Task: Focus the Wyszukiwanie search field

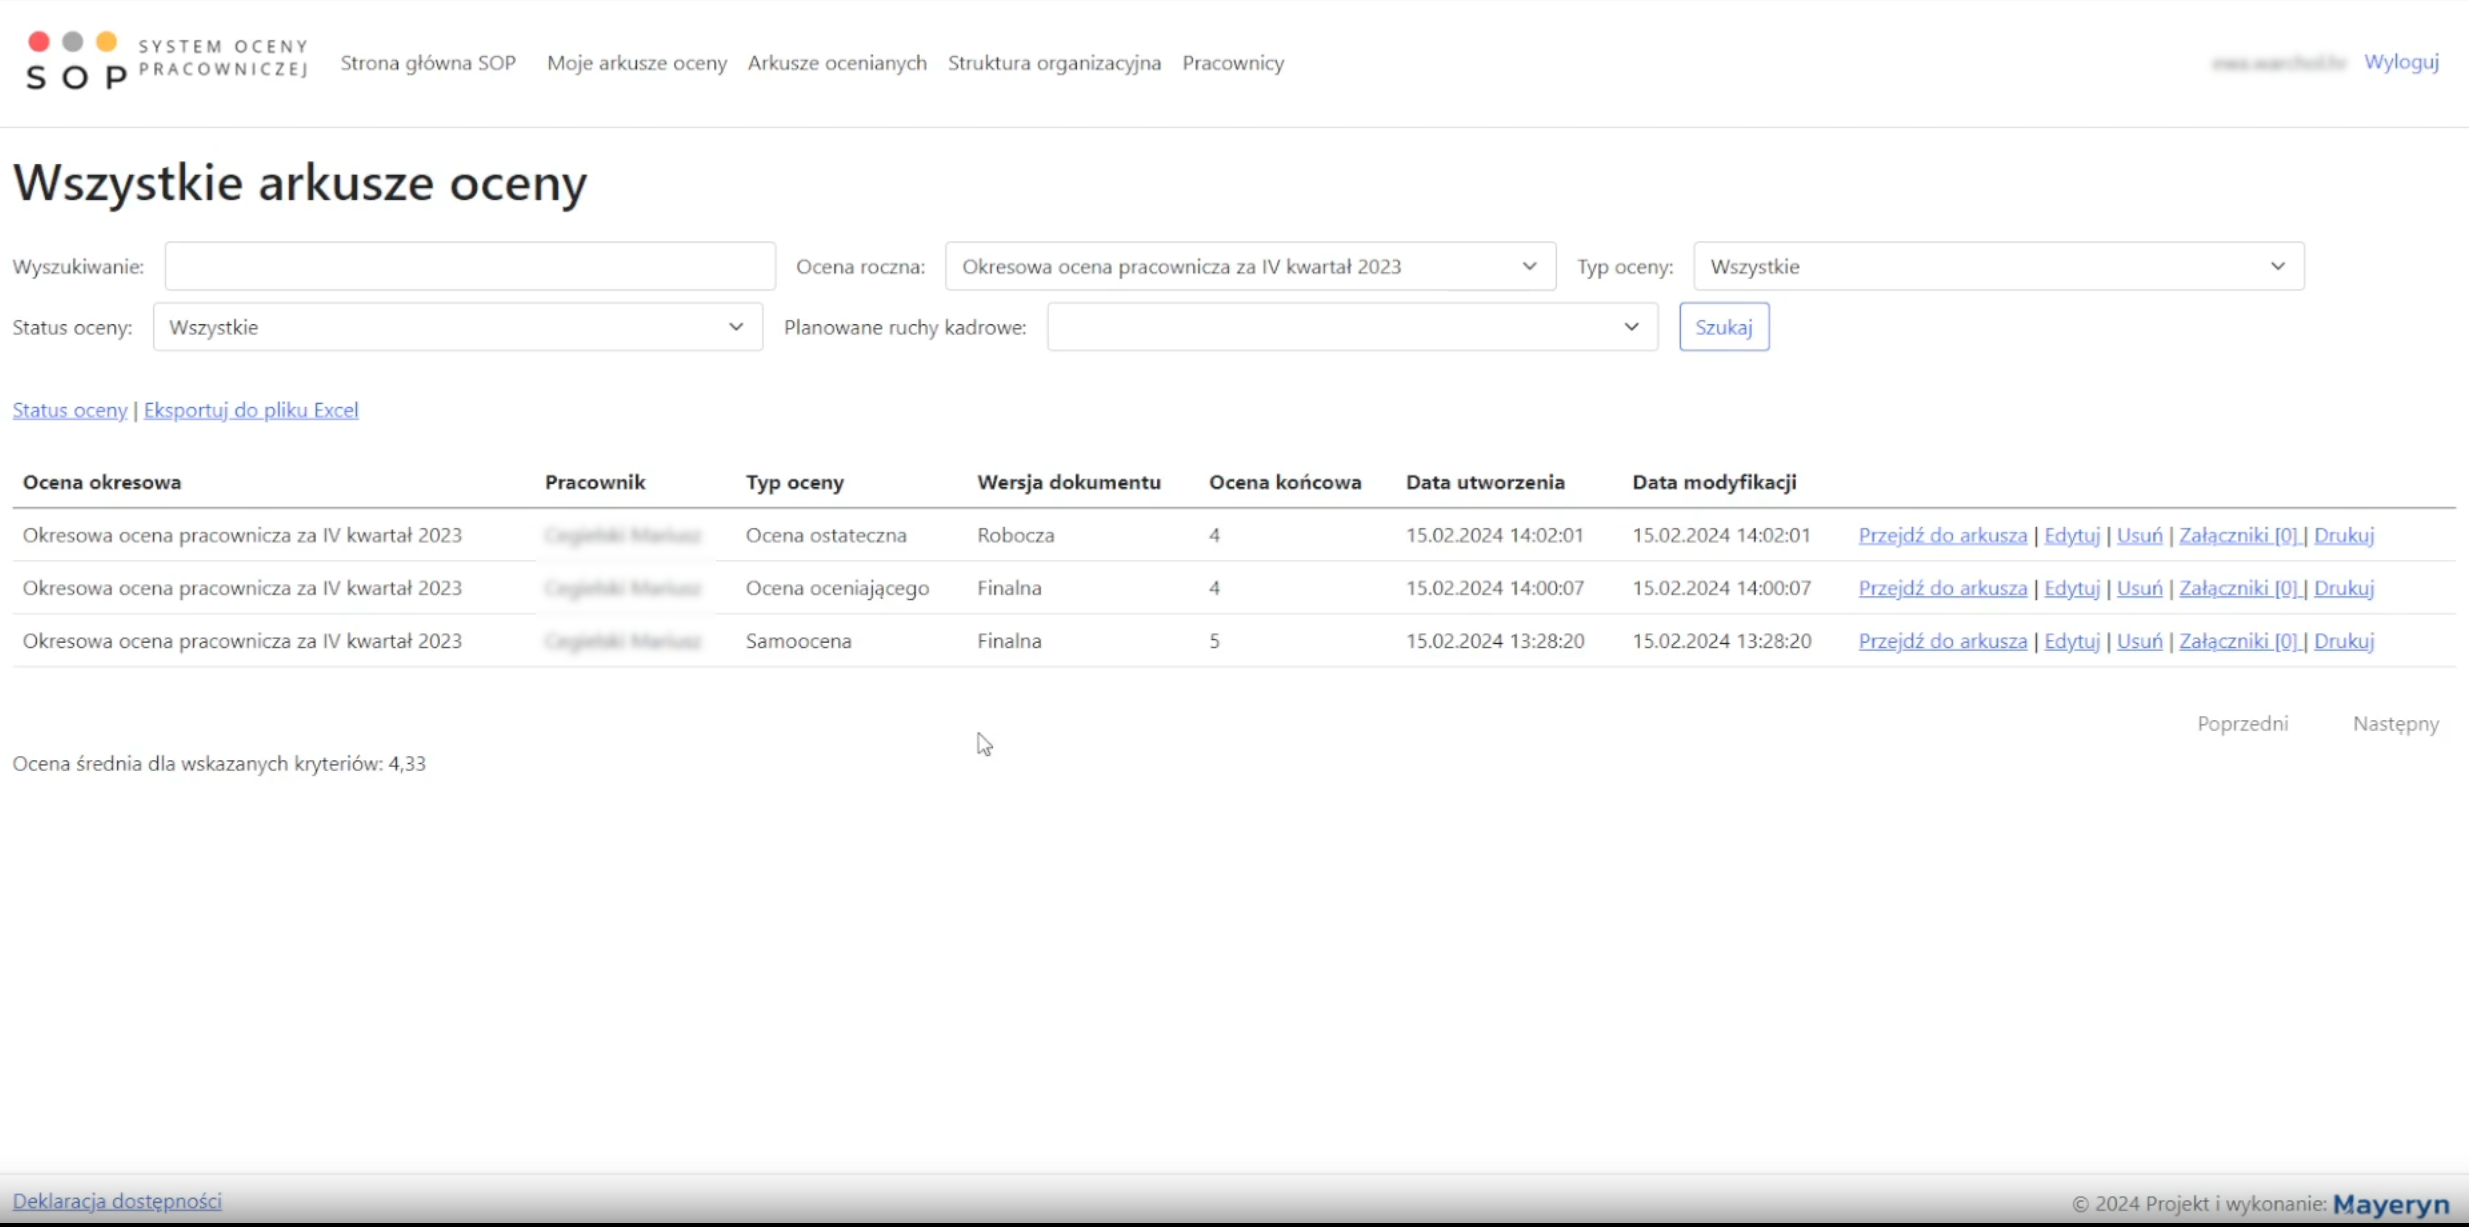Action: click(470, 266)
